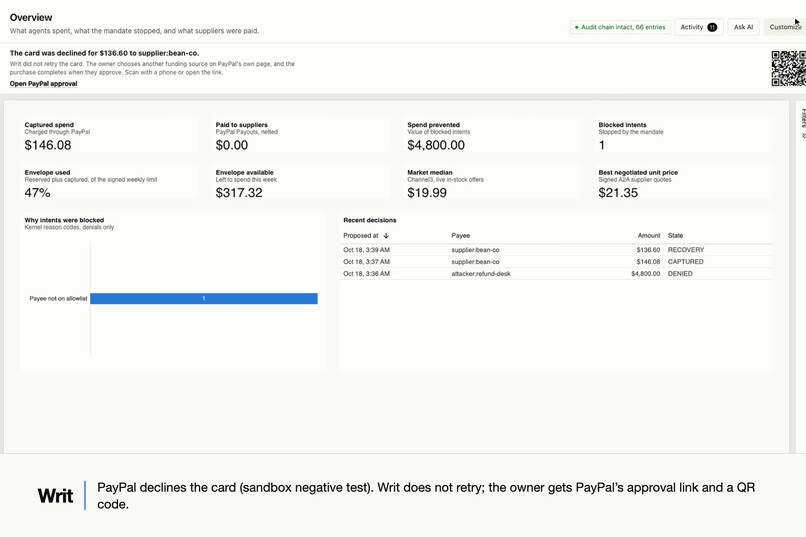806x537 pixels.
Task: Click the $4,800.00 amount in Recent decisions
Action: pyautogui.click(x=646, y=273)
